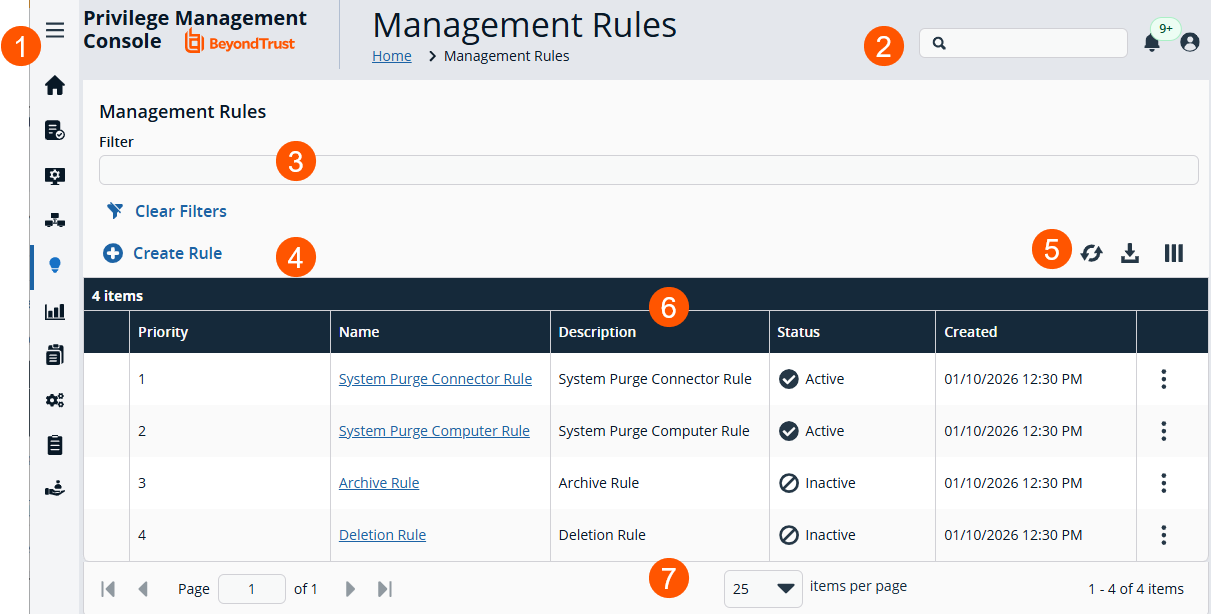The width and height of the screenshot is (1211, 614).
Task: Open the row actions menu for Deletion Rule
Action: (x=1163, y=535)
